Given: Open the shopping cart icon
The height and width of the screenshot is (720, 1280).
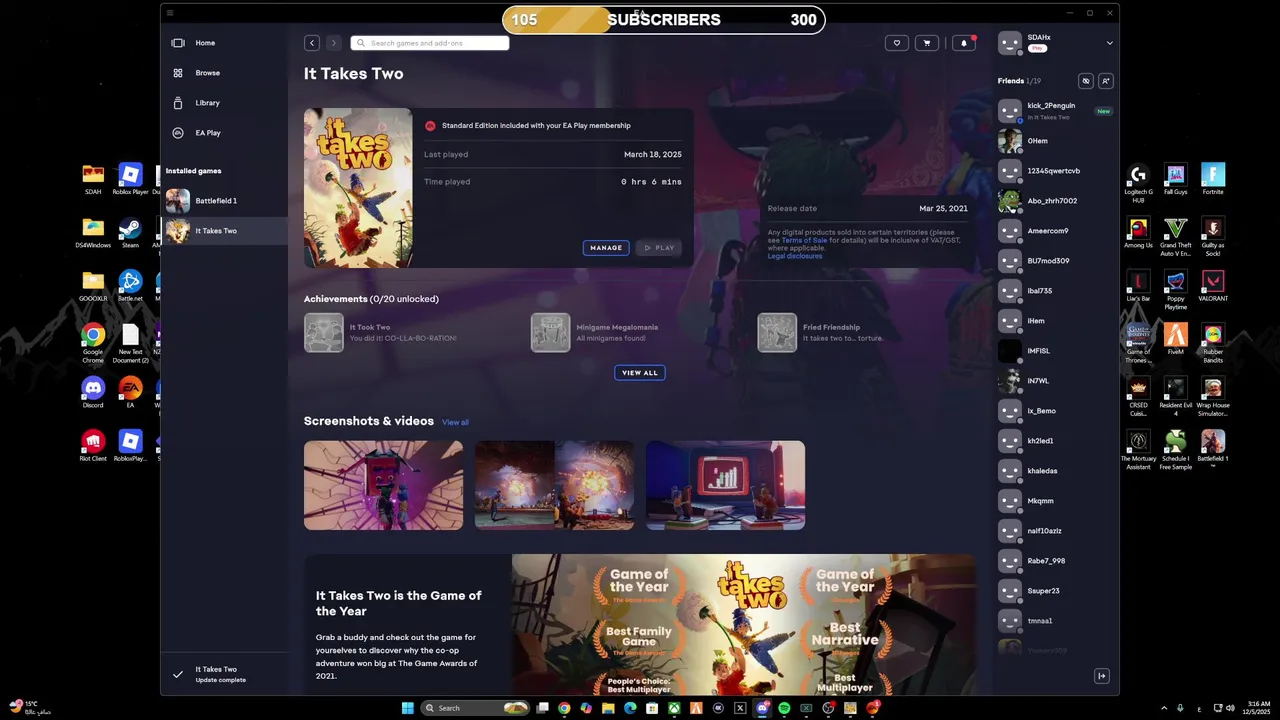Looking at the screenshot, I should (x=927, y=43).
